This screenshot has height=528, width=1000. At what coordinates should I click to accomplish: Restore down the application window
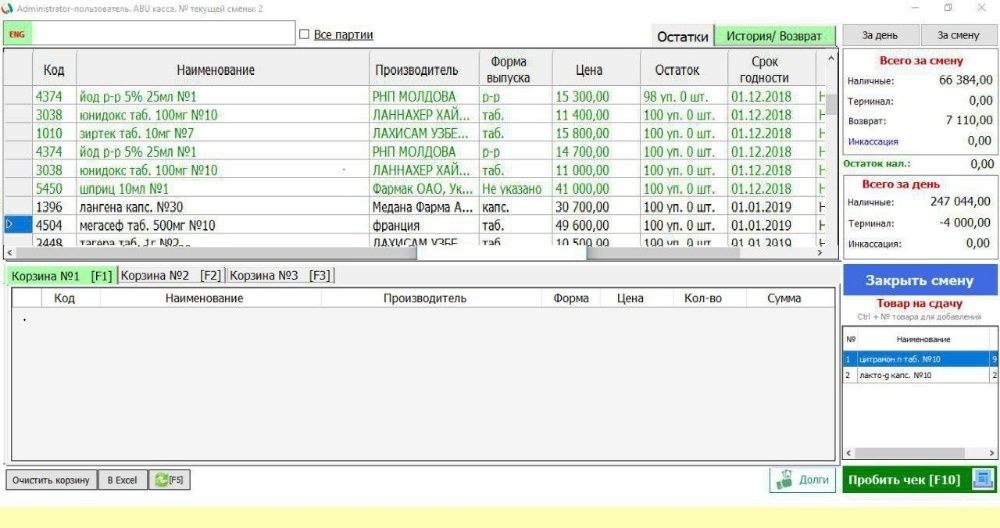948,8
